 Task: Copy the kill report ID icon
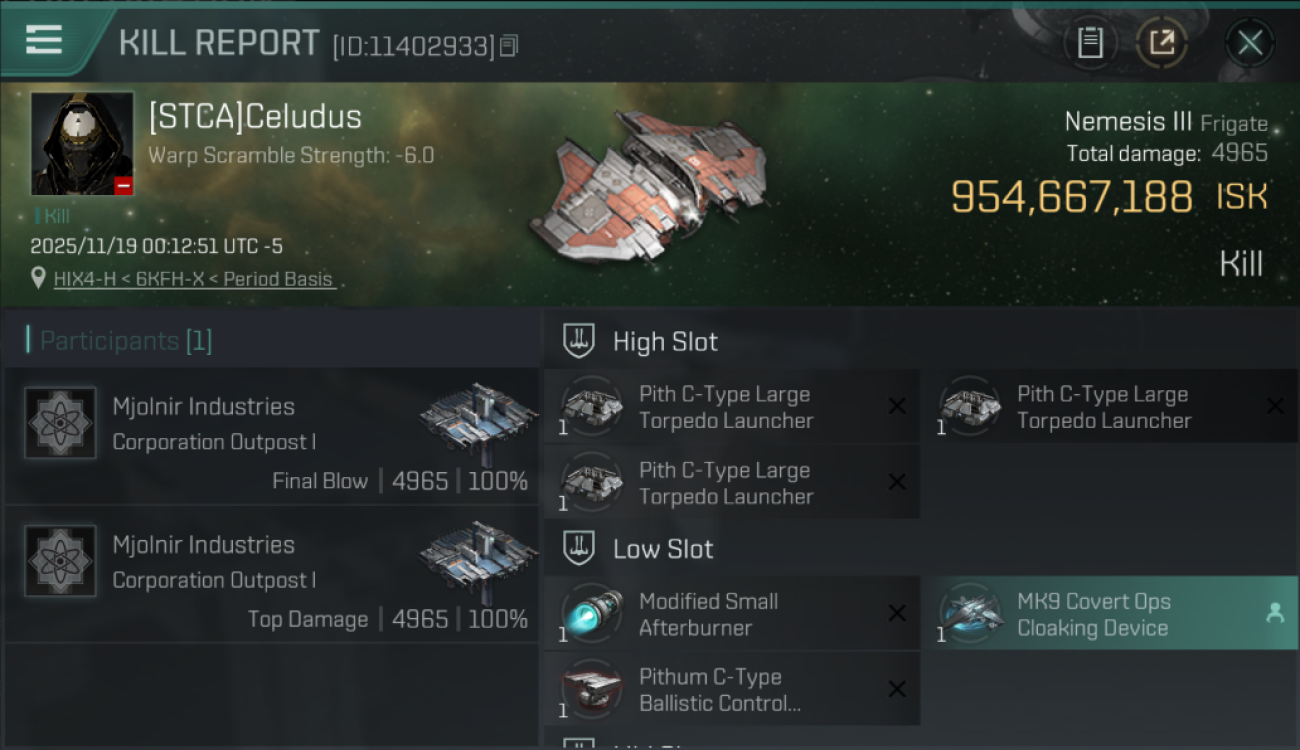(x=509, y=46)
